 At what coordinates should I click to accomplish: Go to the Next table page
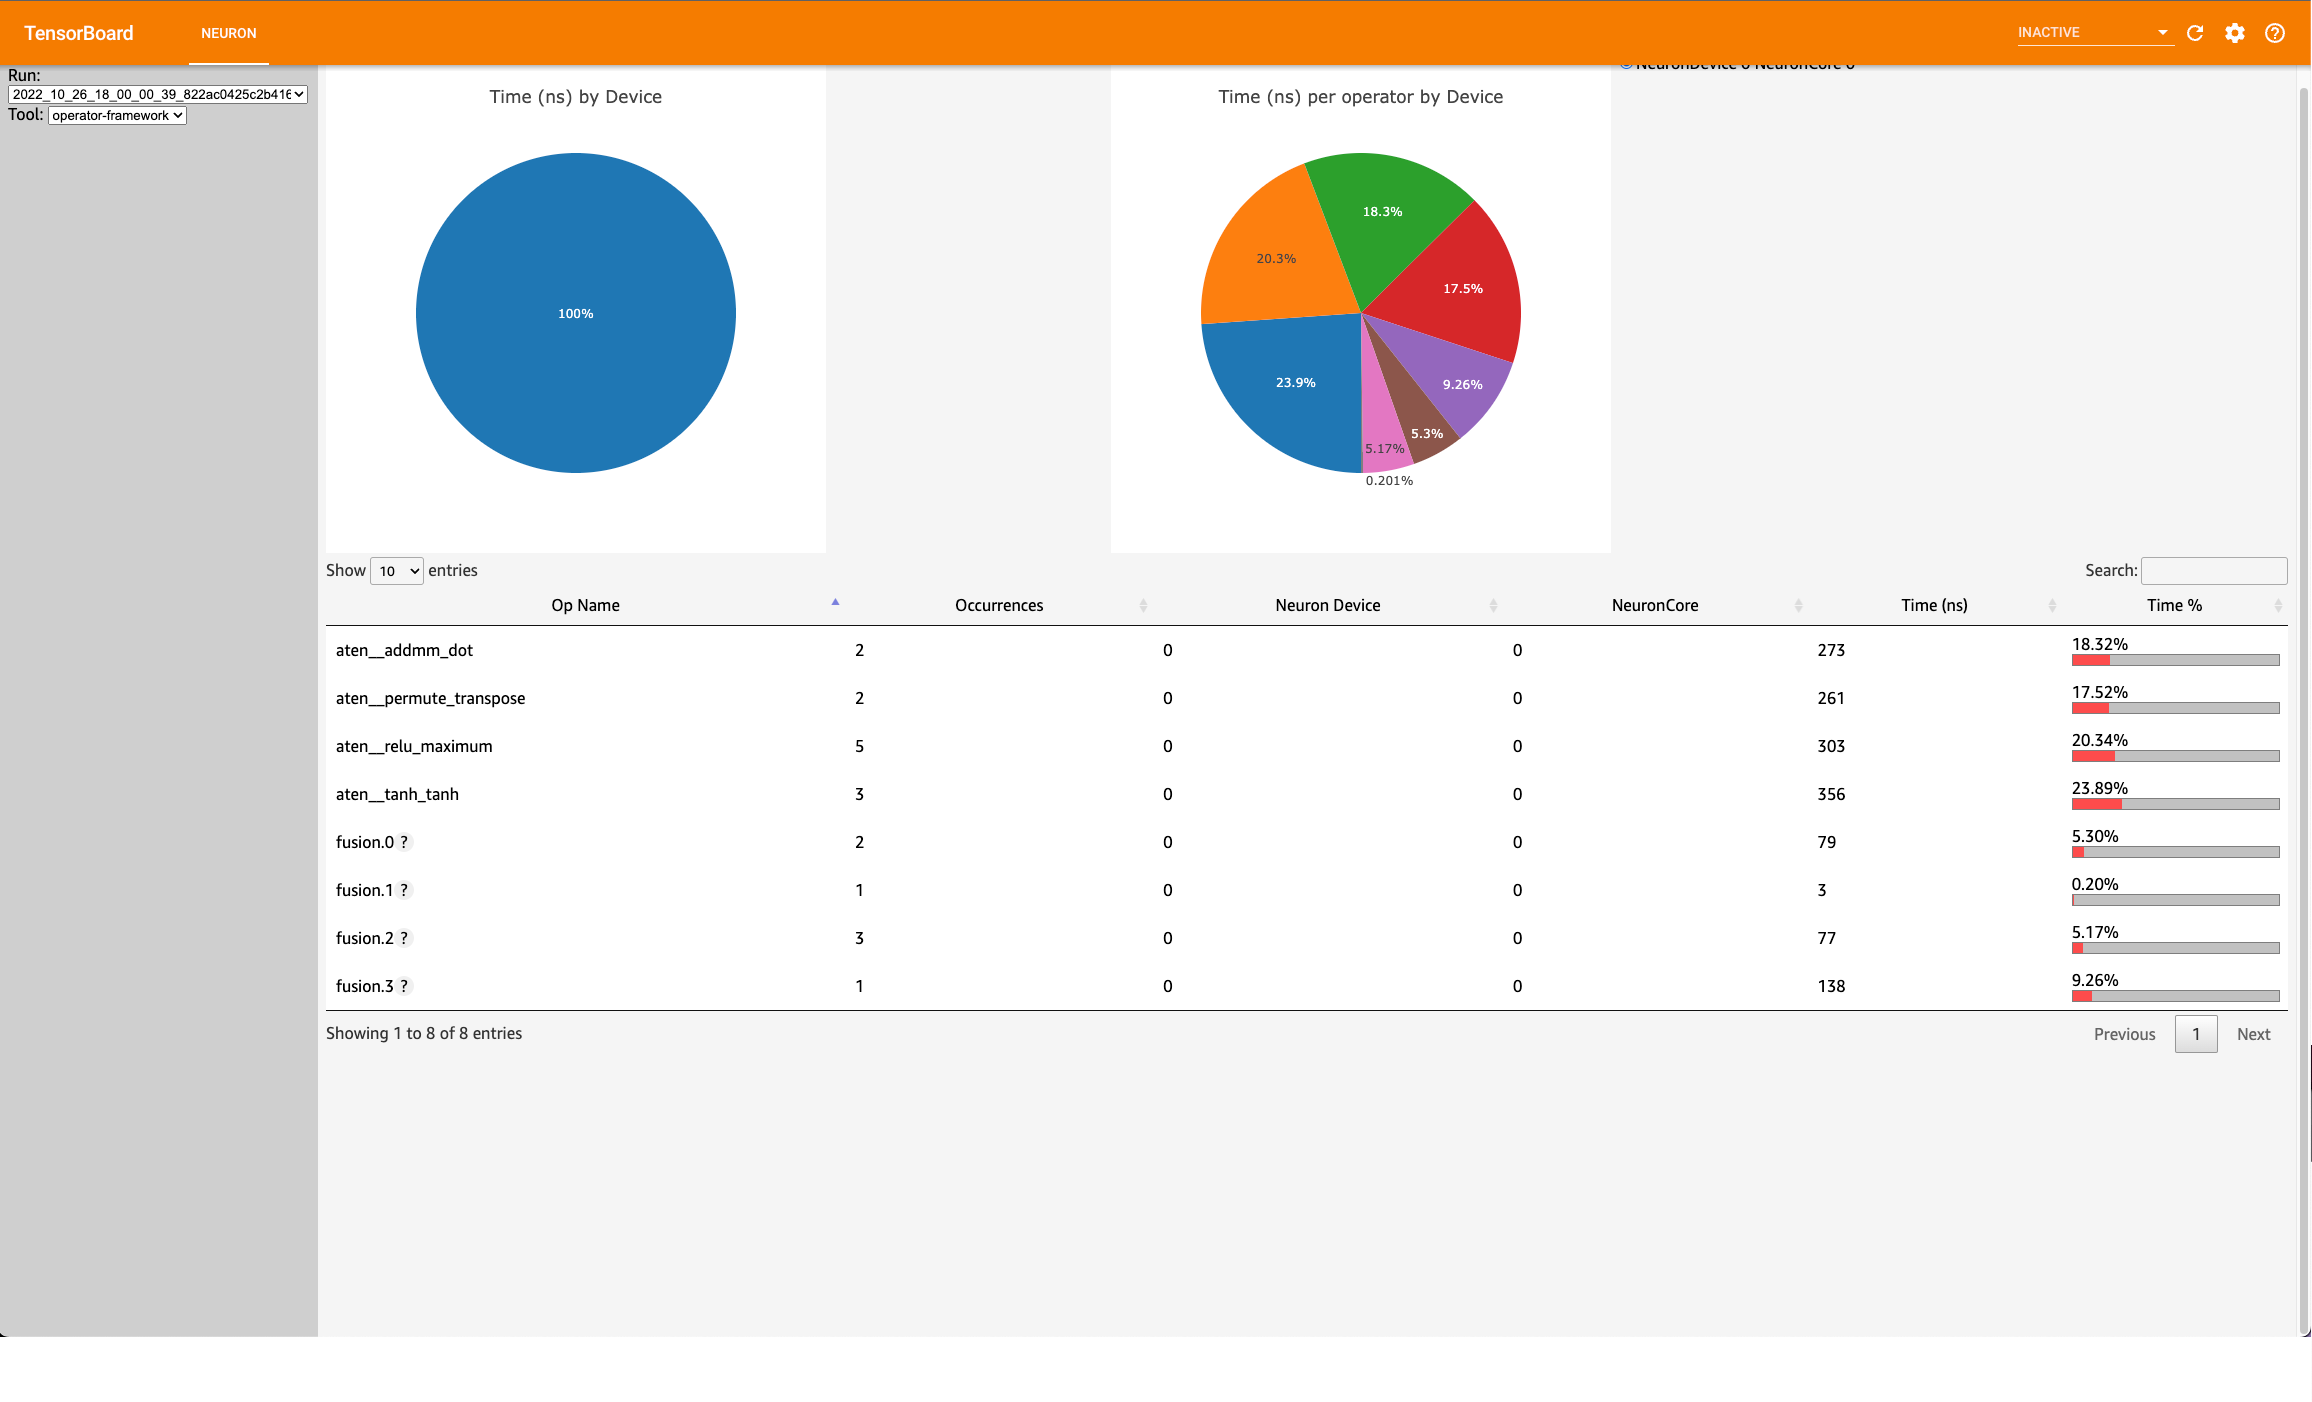pos(2254,1034)
